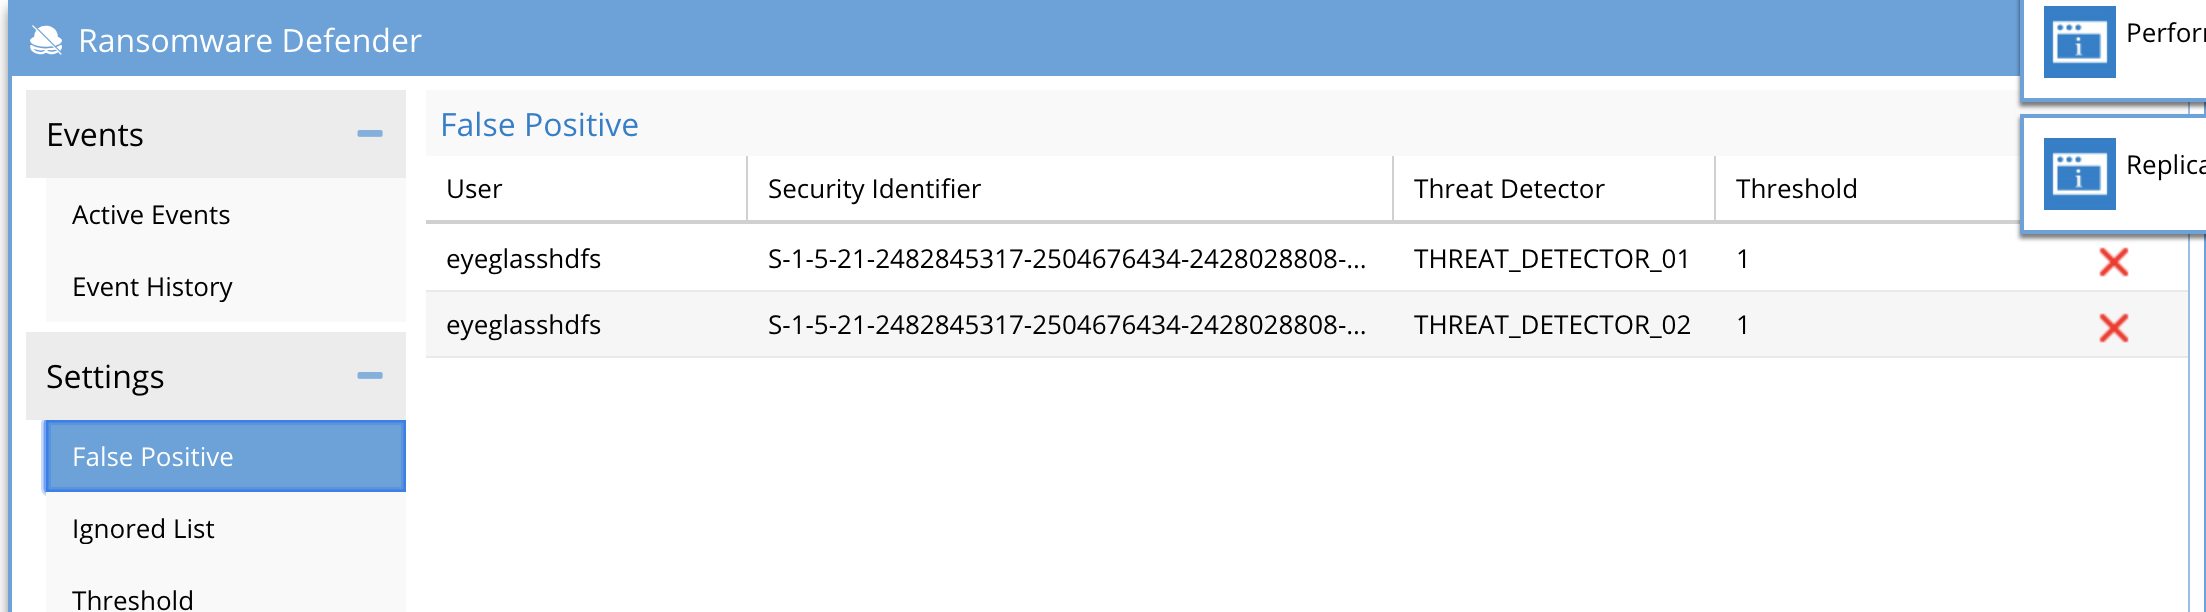Screen dimensions: 2206x612
Task: Select the first eyeglasshdfs user row
Action: pyautogui.click(x=523, y=259)
